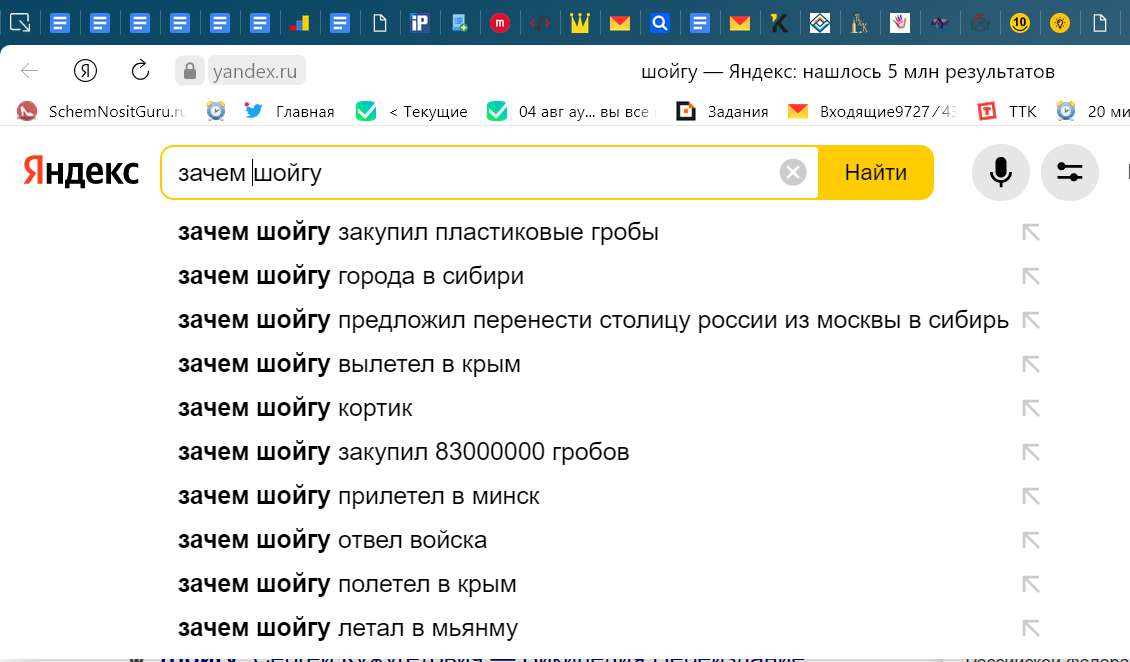Insert arrow for 'полетел в крым'
This screenshot has width=1130, height=662.
pyautogui.click(x=1031, y=584)
